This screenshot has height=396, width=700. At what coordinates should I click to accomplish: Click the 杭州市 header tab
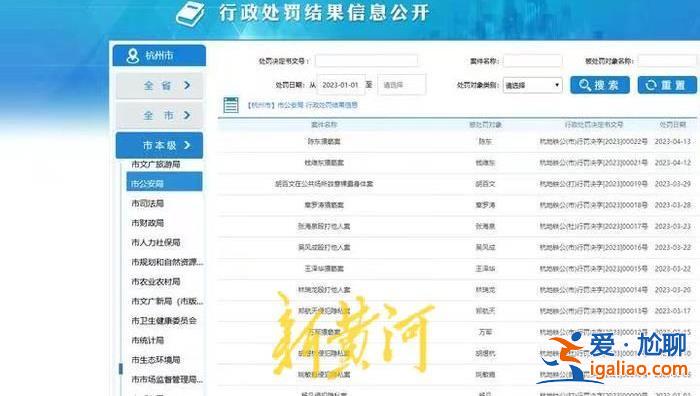pos(159,55)
